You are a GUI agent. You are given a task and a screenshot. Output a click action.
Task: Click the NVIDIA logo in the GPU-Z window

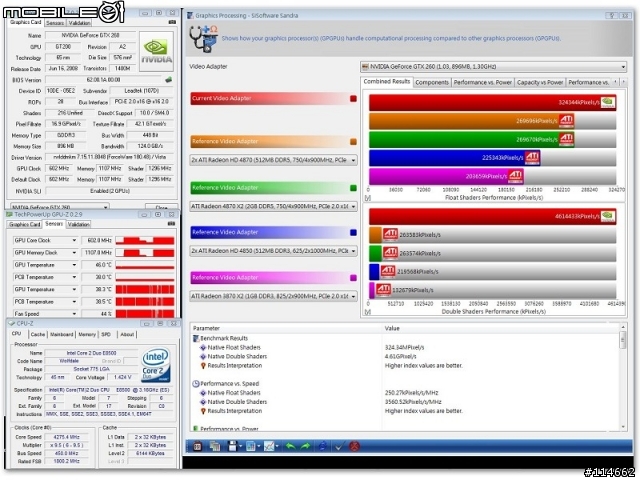[157, 51]
